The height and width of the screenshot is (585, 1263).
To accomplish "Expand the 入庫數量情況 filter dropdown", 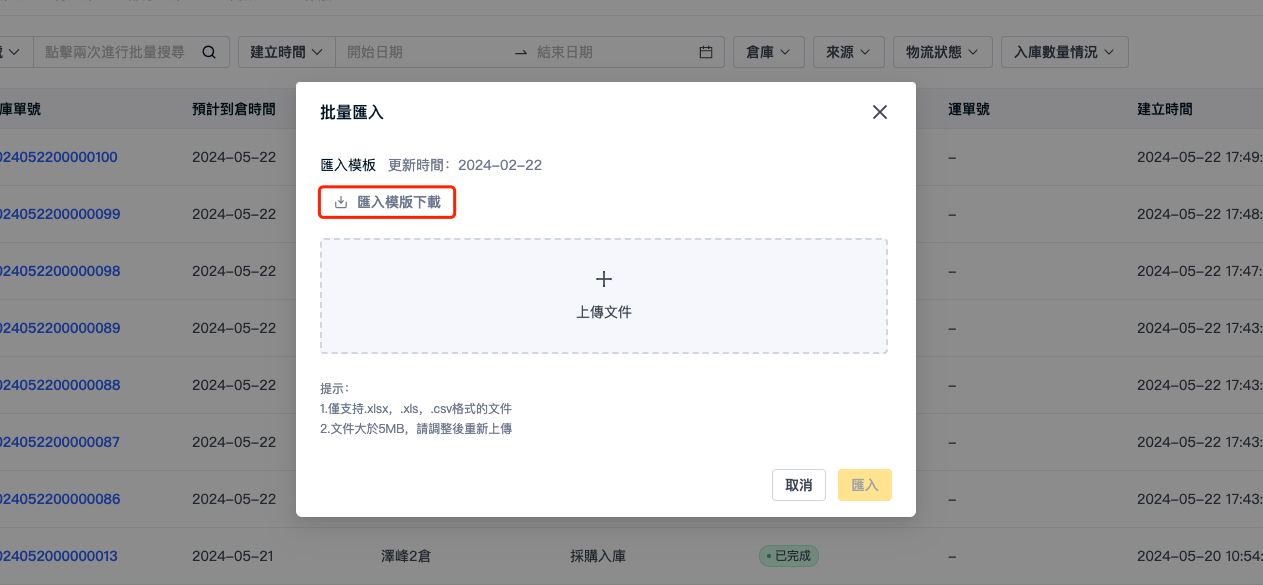I will [1065, 52].
